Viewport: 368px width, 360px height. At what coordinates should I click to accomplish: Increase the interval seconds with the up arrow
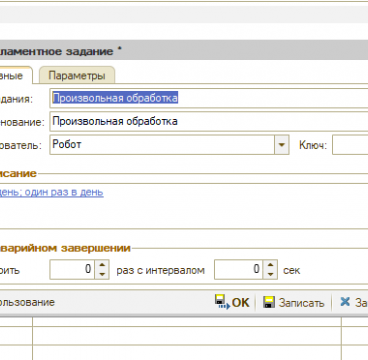coord(270,265)
